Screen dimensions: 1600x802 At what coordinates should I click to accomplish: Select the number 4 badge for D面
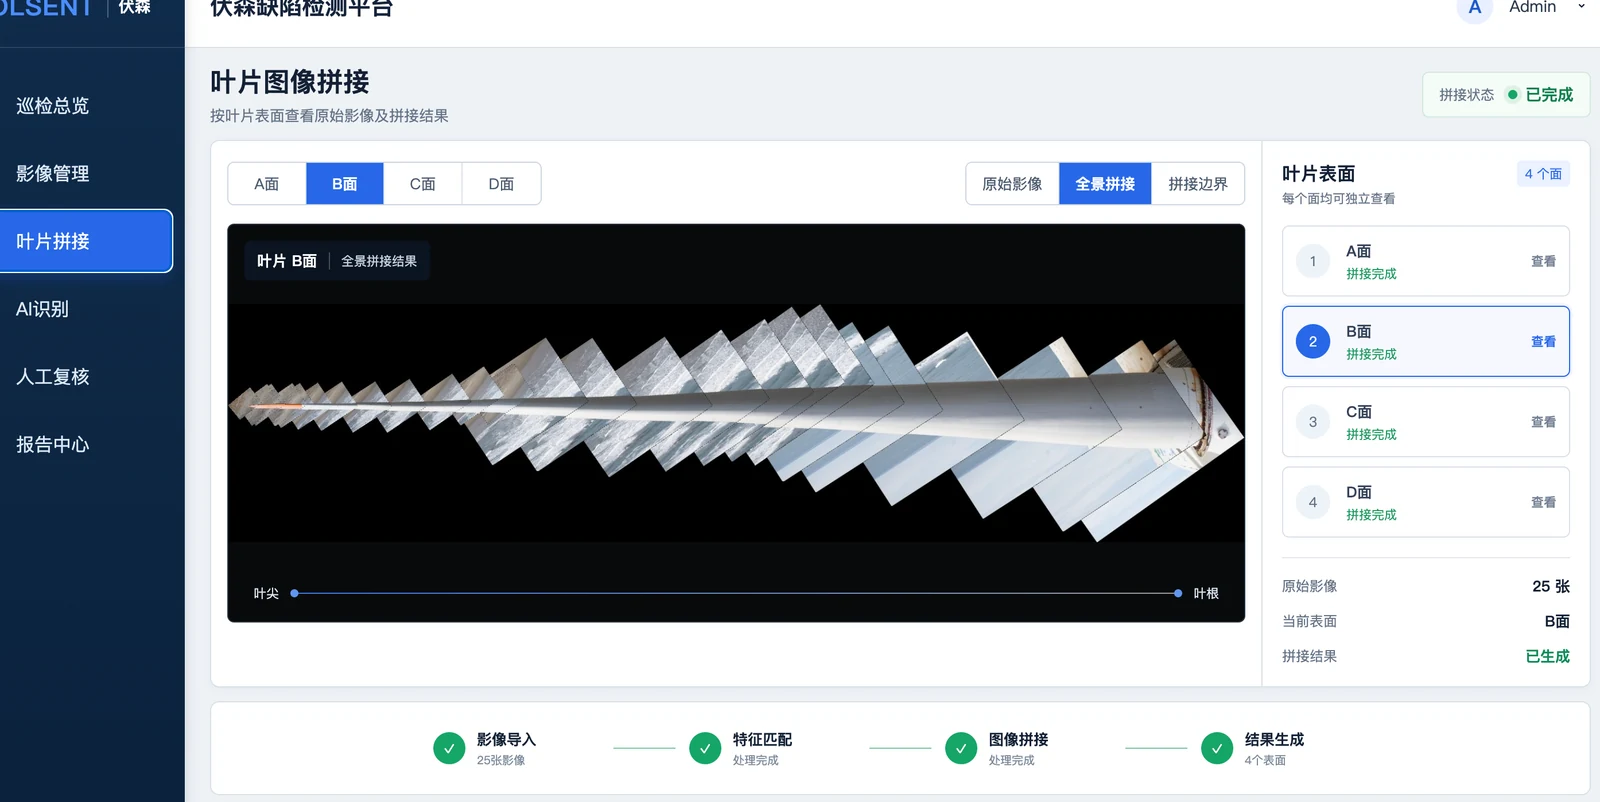pos(1313,502)
